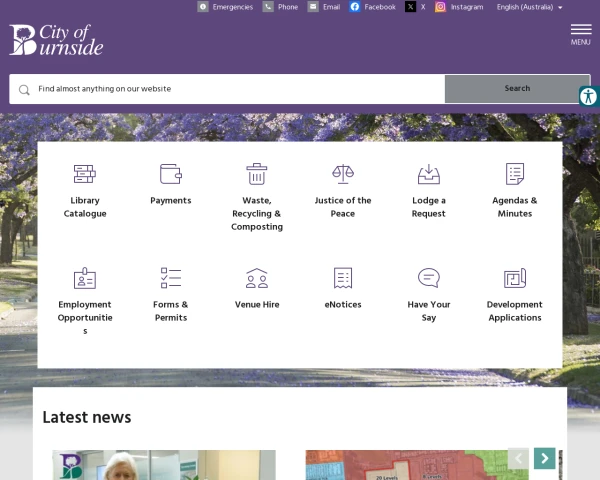This screenshot has width=600, height=480.
Task: Click the eNotices receipt icon
Action: click(x=343, y=278)
